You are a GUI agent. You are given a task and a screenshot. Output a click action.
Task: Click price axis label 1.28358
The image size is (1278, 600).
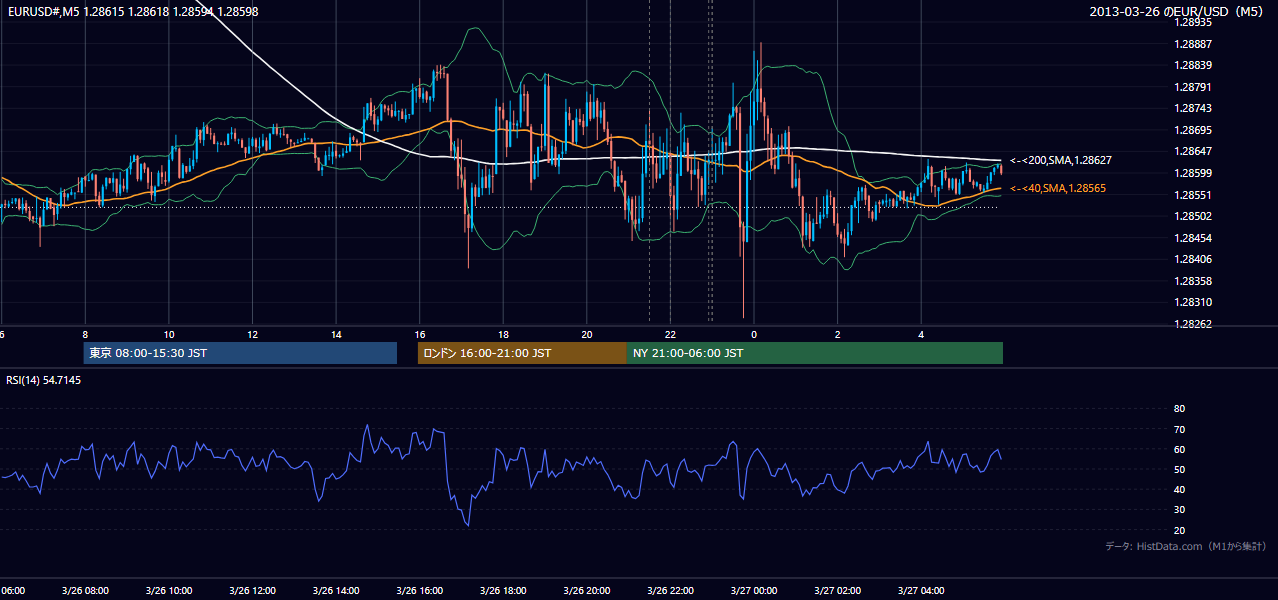coord(1192,281)
